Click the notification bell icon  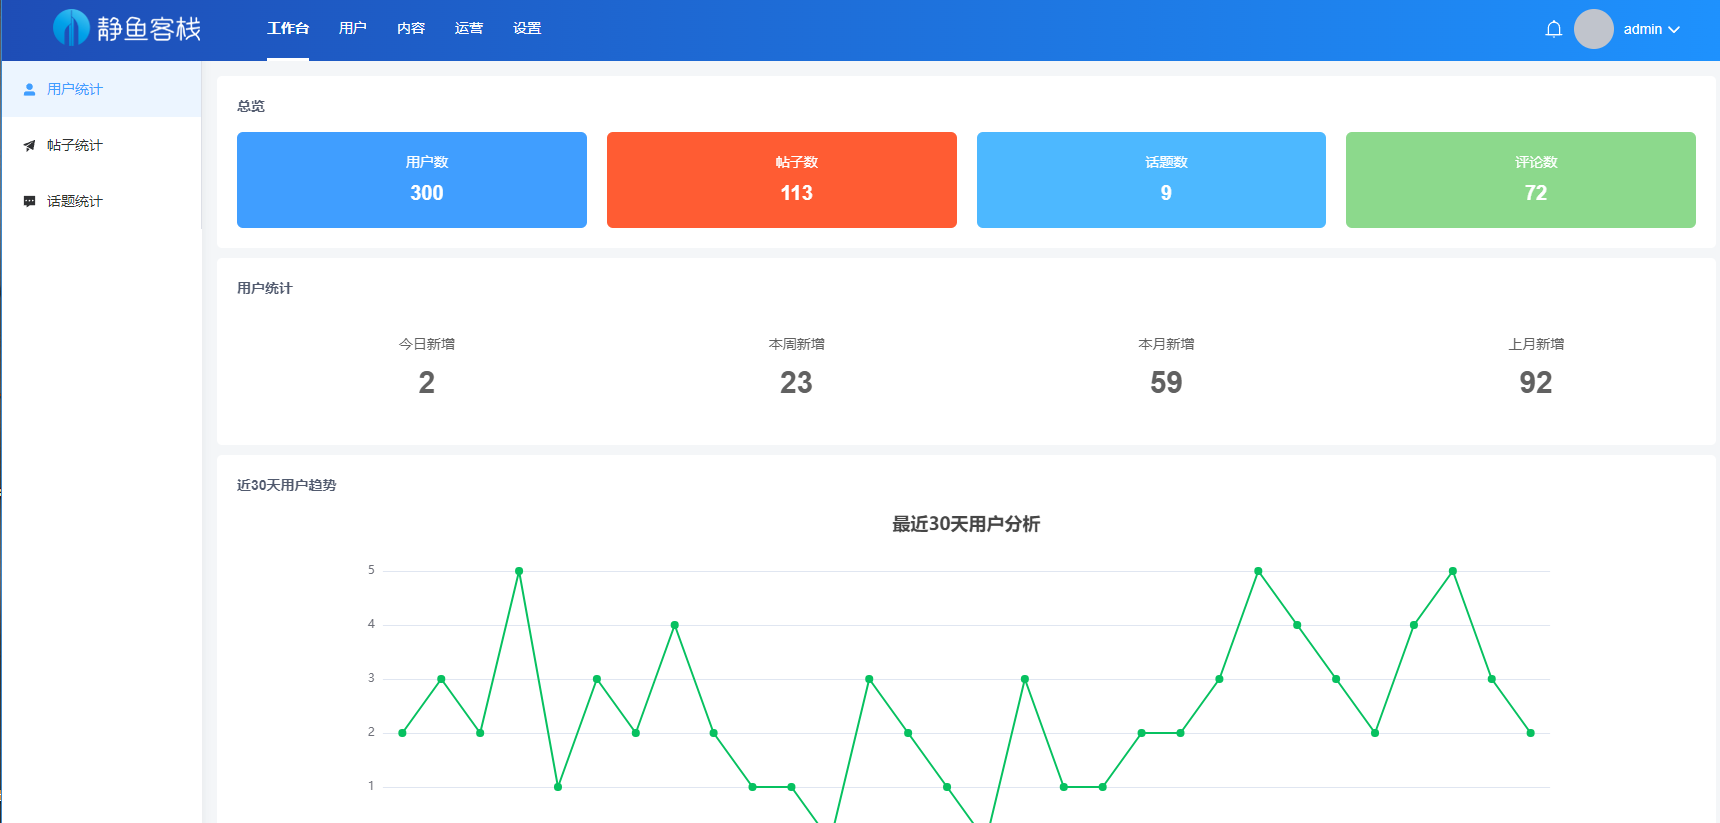click(x=1553, y=29)
